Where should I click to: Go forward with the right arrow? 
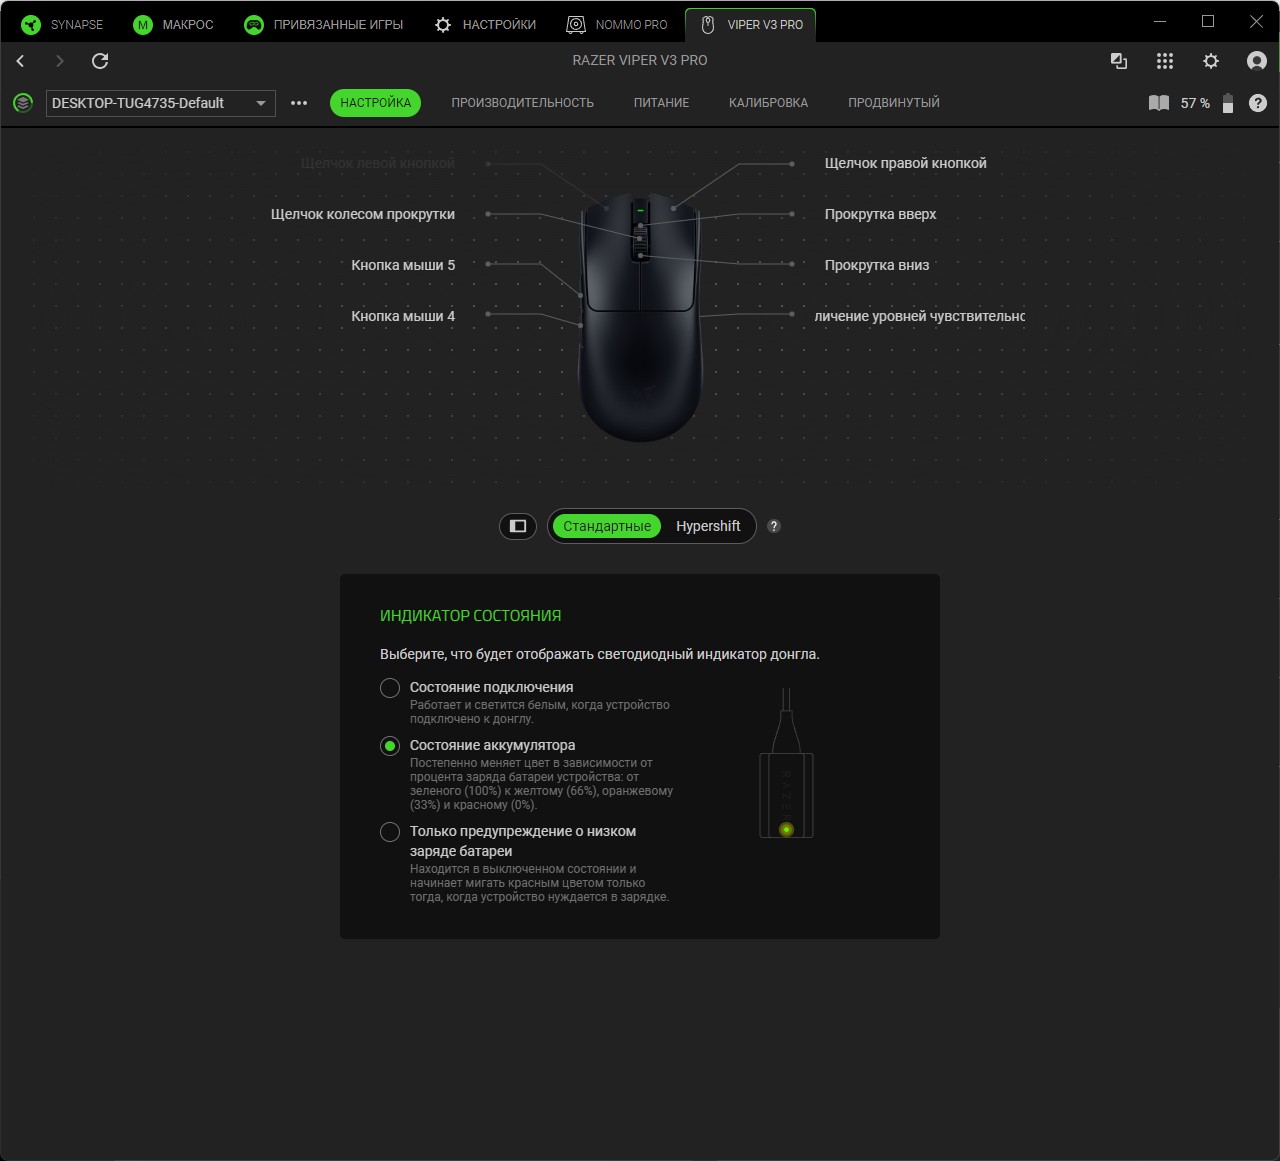60,61
